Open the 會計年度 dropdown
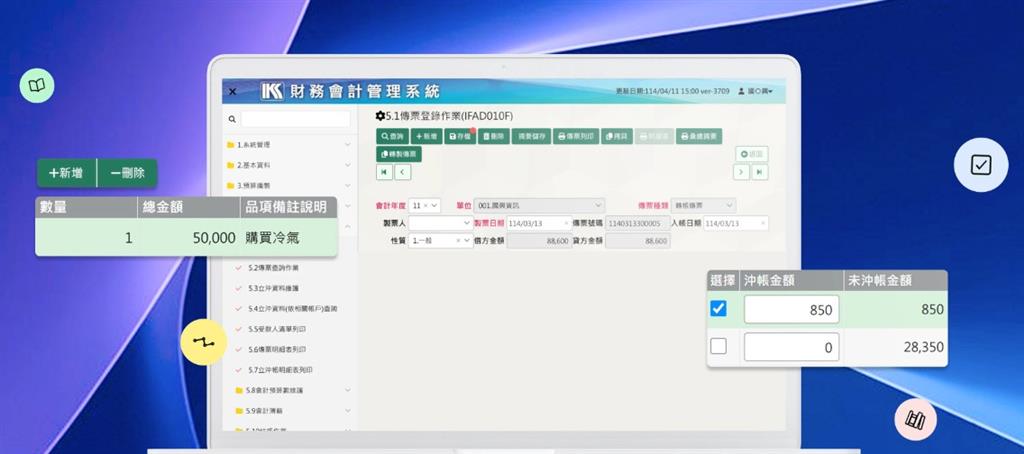1024x454 pixels. point(424,205)
